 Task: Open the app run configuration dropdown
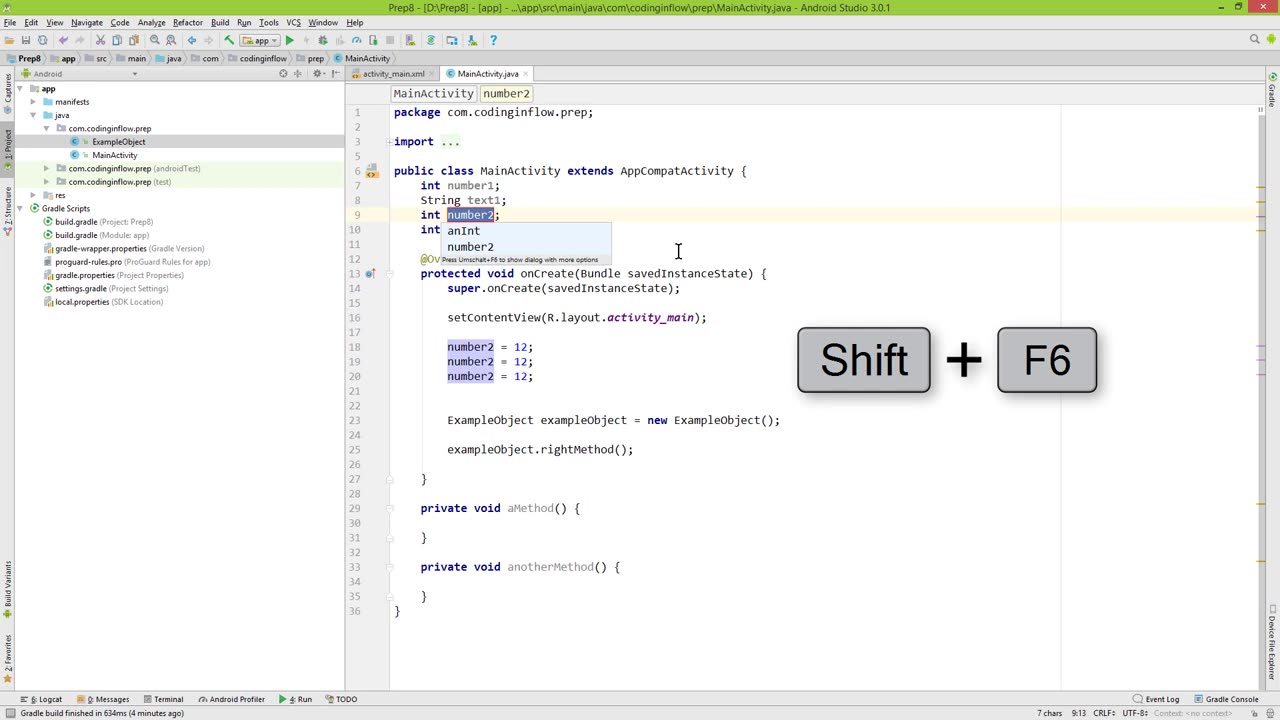[x=260, y=40]
